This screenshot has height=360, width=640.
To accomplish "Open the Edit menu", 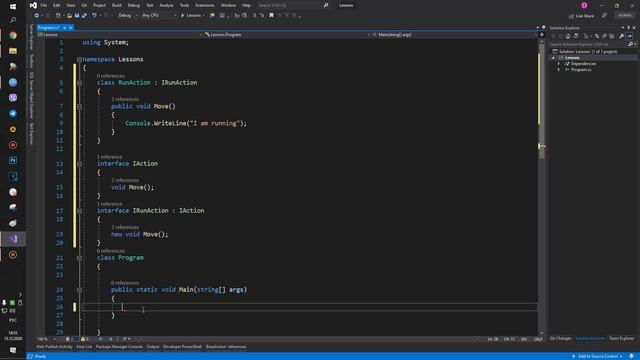I will tap(56, 5).
